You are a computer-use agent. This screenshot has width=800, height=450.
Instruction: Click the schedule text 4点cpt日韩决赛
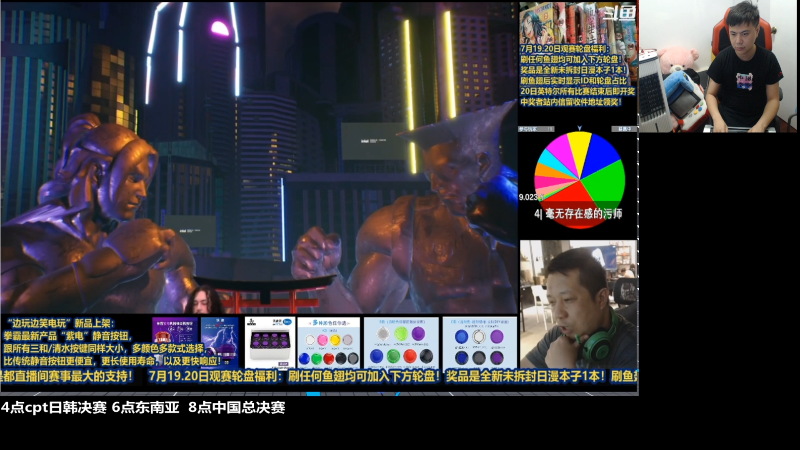tap(54, 408)
